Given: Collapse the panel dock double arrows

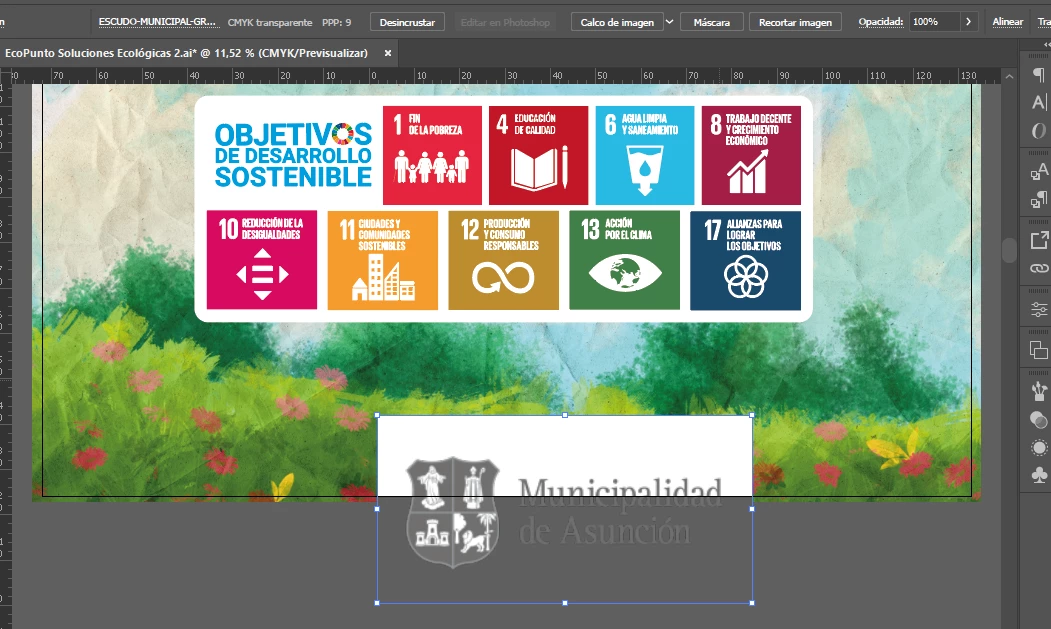Looking at the screenshot, I should pos(1047,44).
